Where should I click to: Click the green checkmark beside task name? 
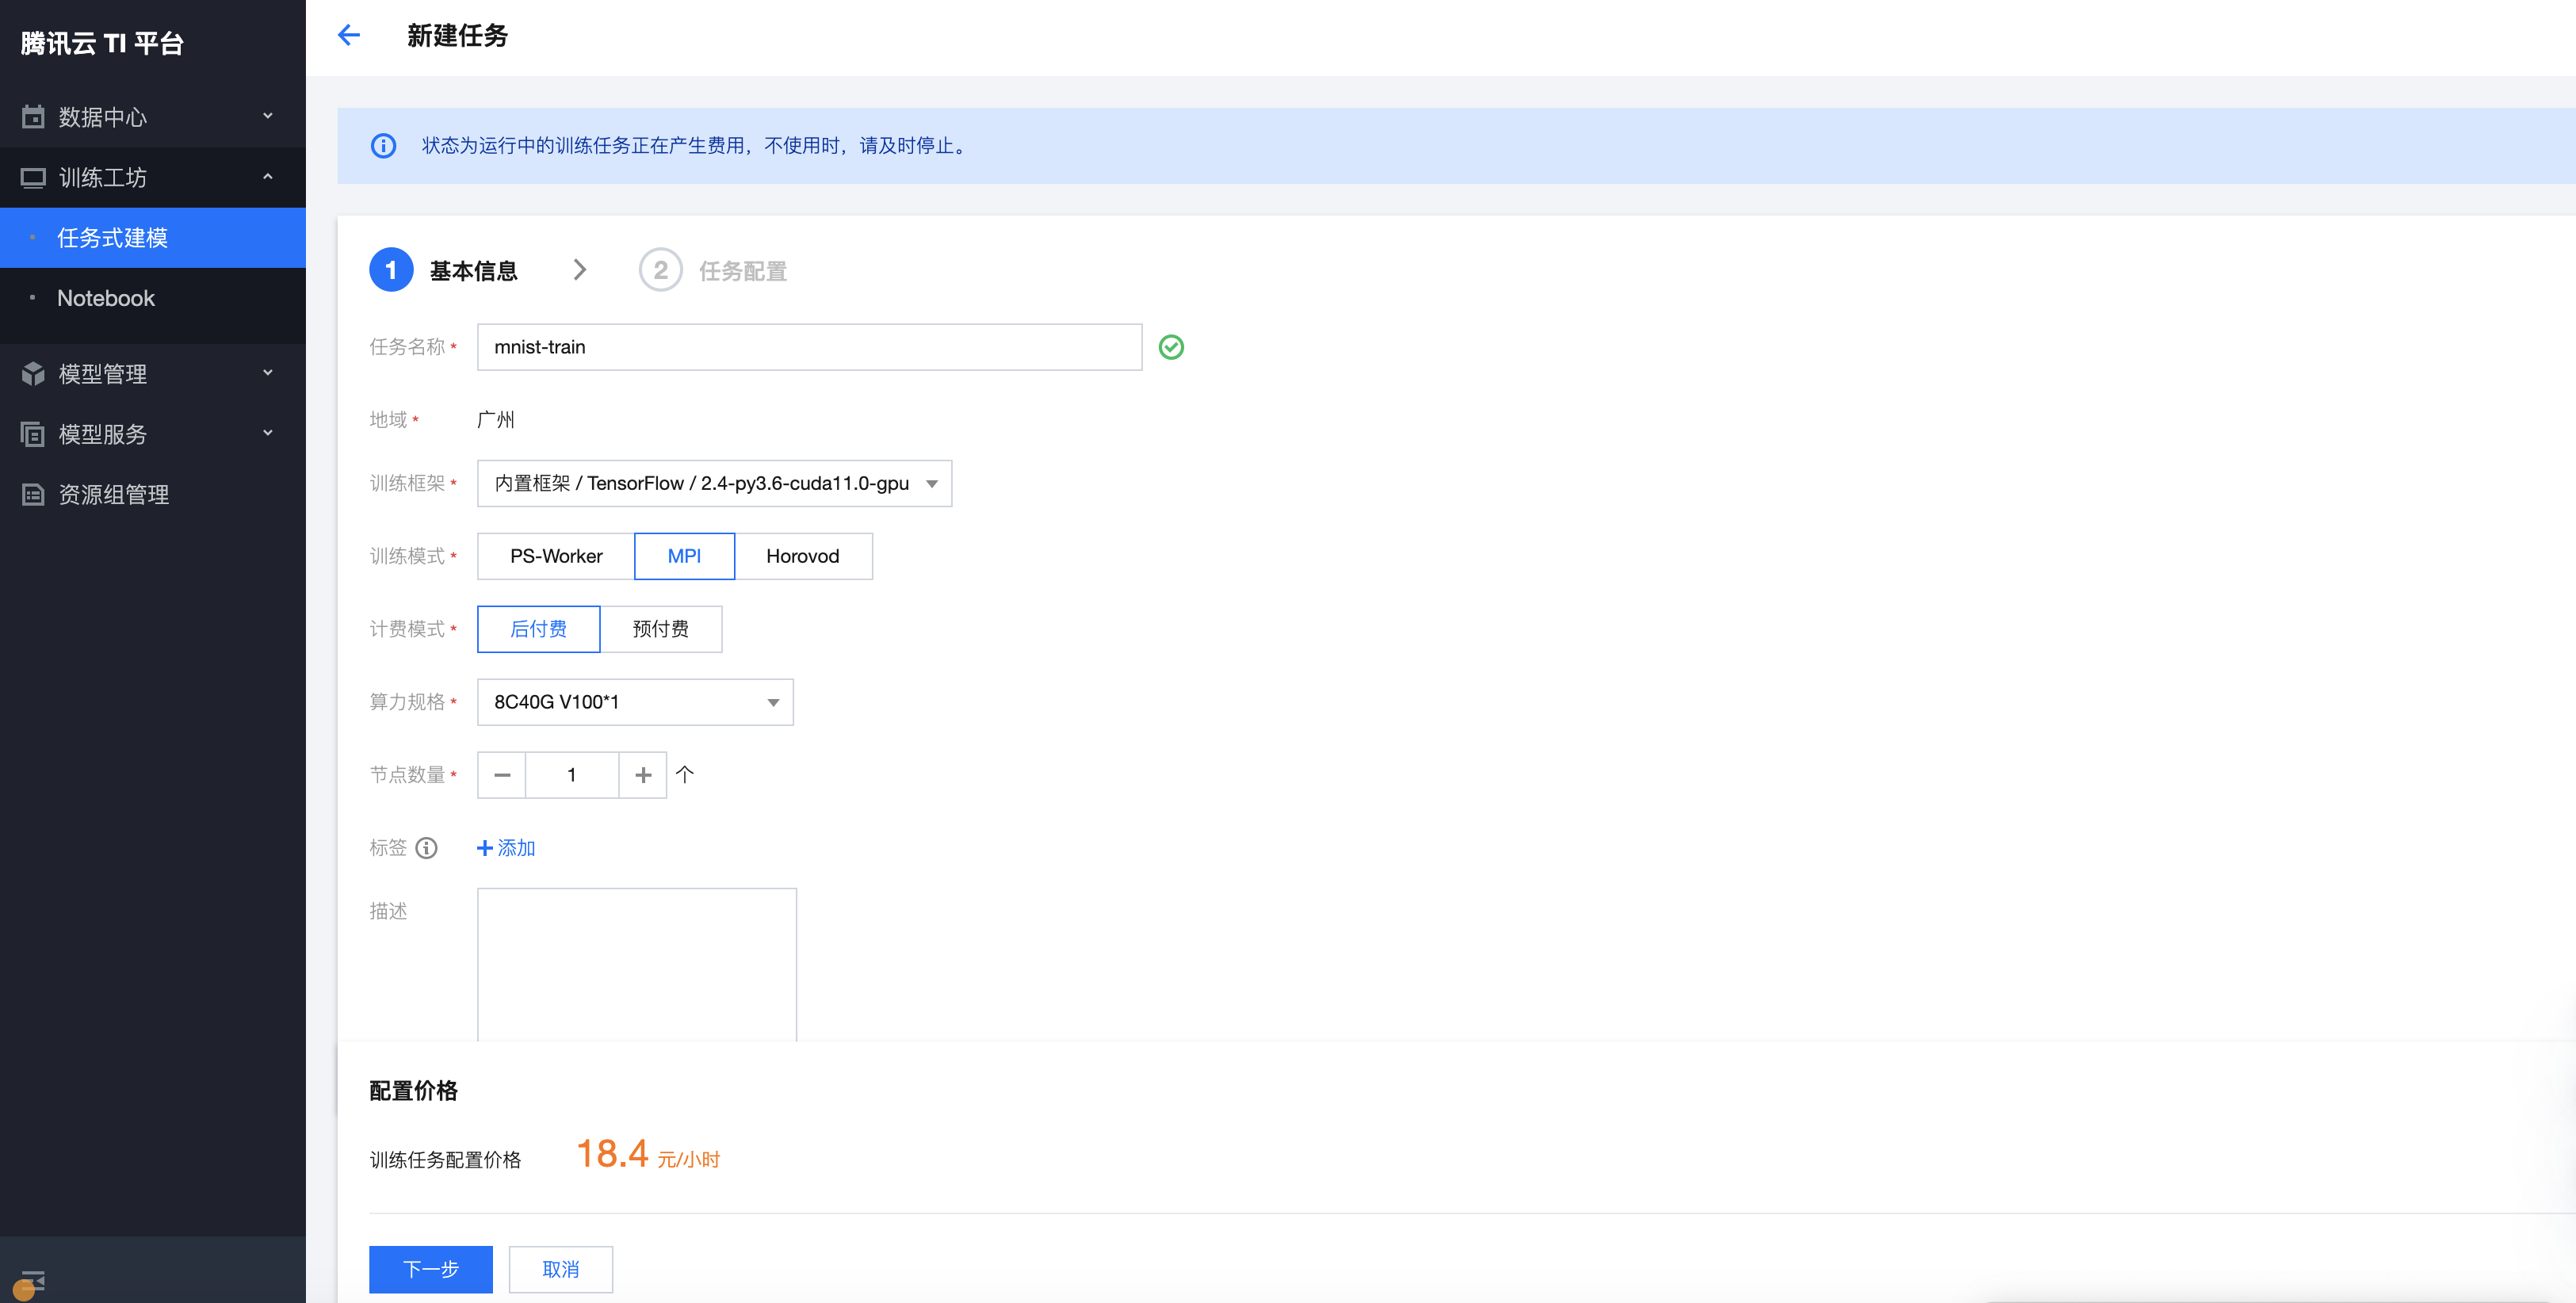click(1171, 347)
